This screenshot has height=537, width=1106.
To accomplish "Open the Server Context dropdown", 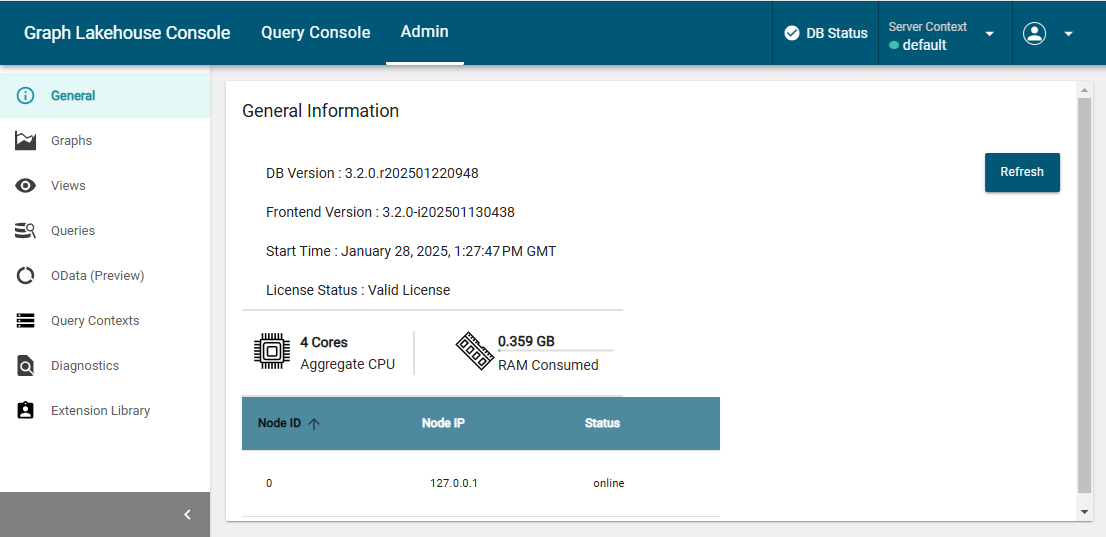I will [x=989, y=34].
